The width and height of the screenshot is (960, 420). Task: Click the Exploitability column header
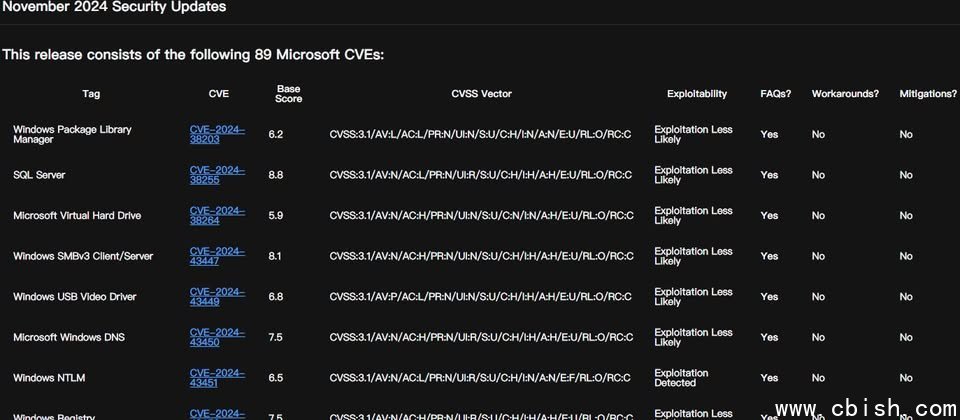697,94
